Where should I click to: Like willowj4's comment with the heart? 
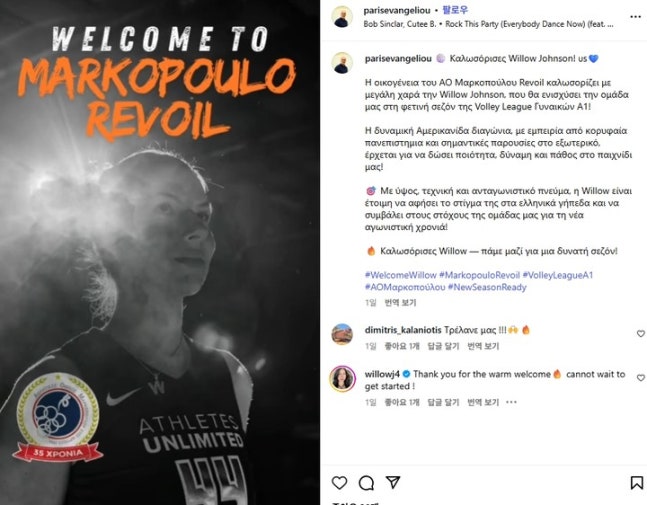640,378
